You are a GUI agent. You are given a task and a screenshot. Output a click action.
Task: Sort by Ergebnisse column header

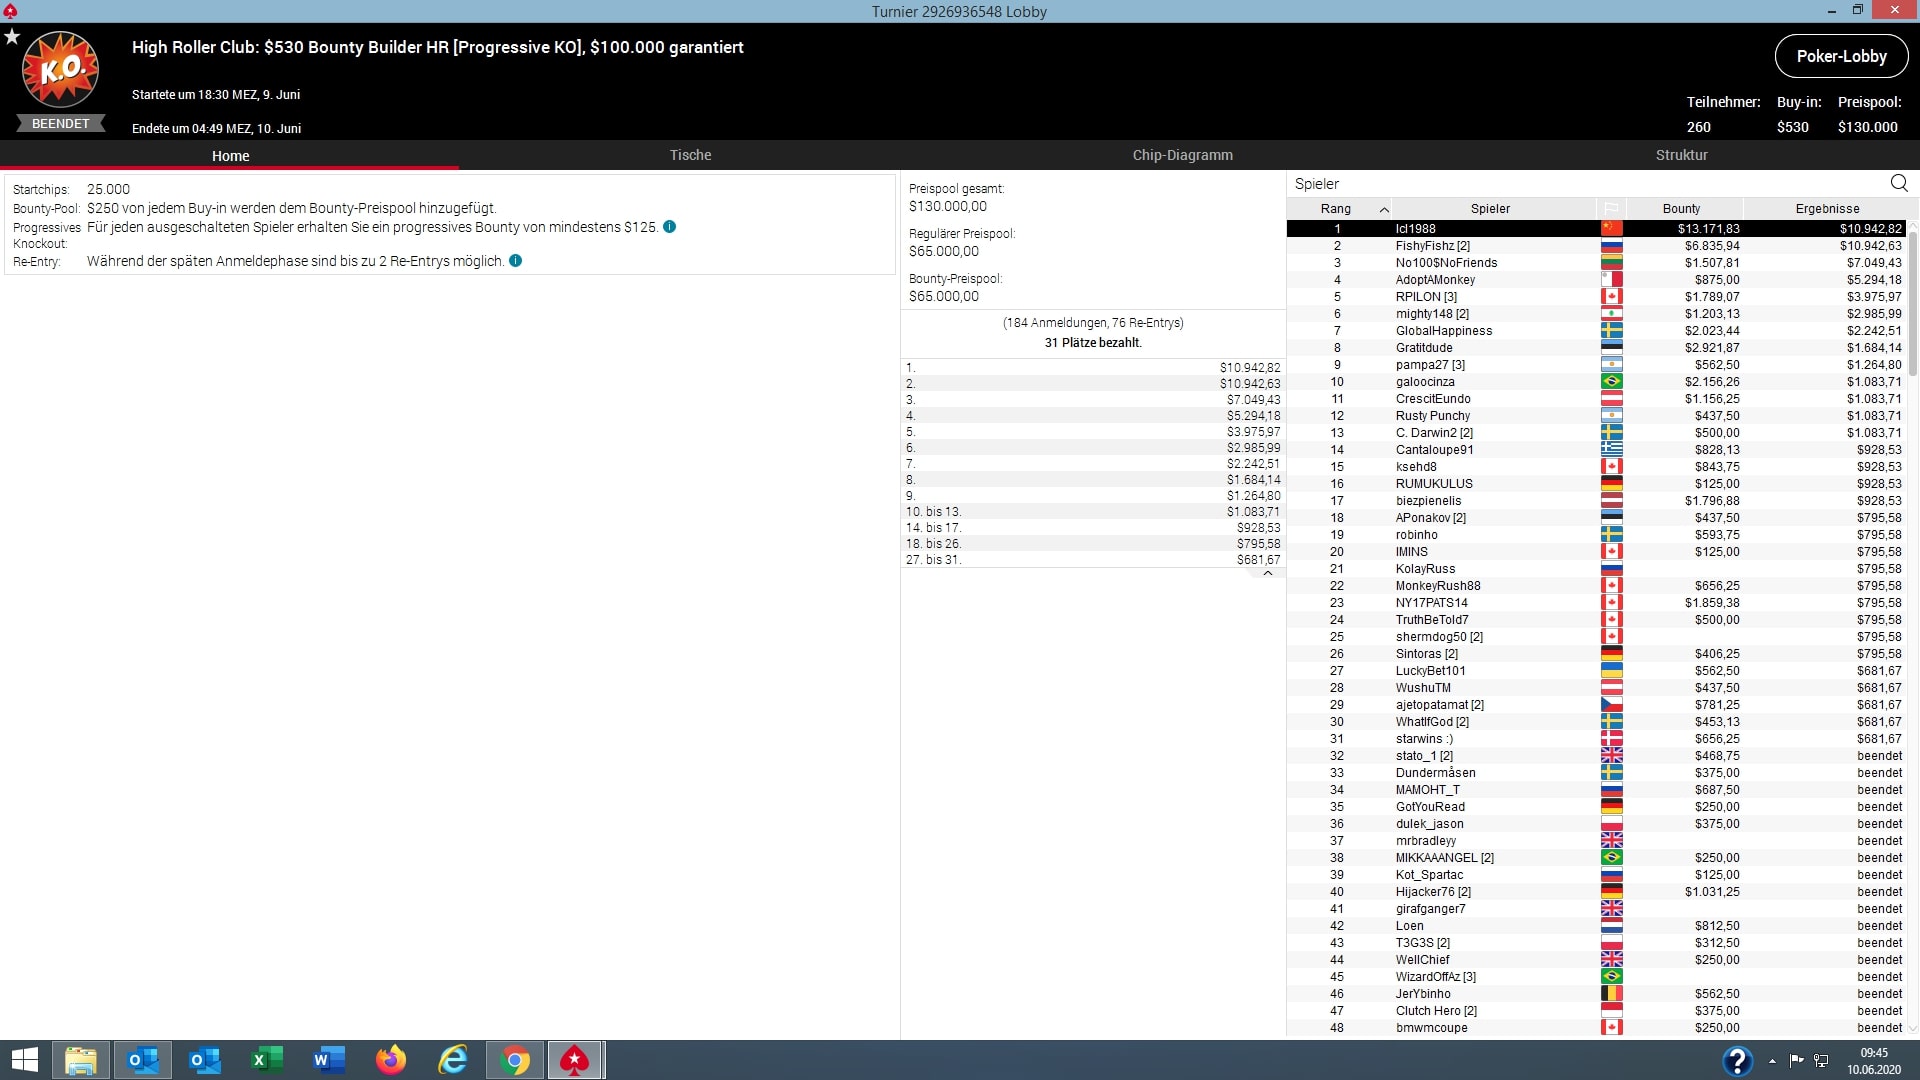[1827, 208]
